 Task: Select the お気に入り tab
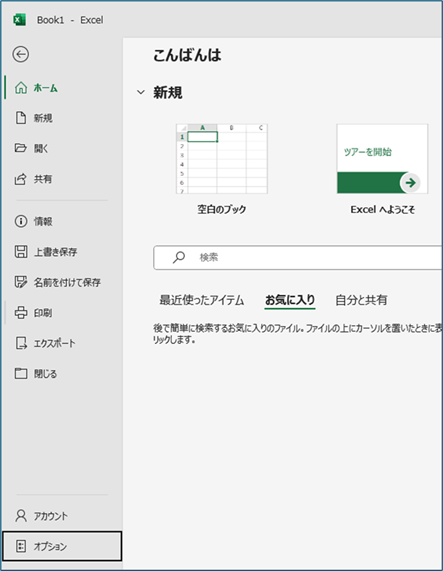290,300
